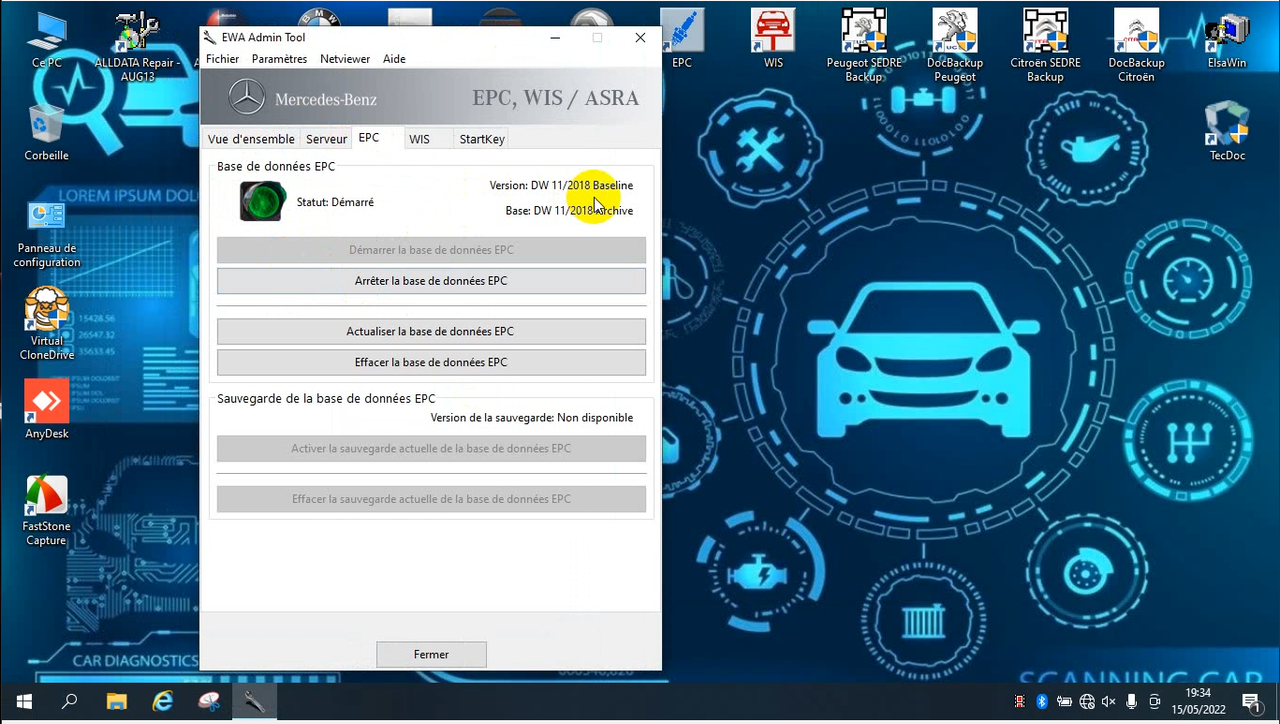Open DocBackup Peugeot desktop icon

955,45
